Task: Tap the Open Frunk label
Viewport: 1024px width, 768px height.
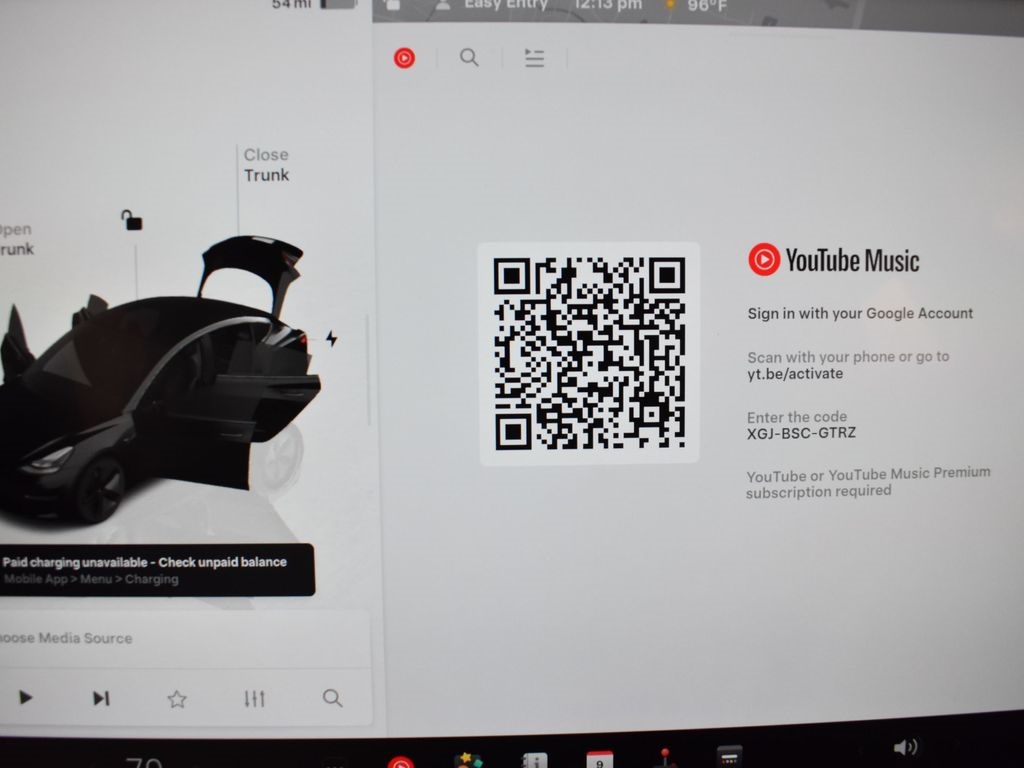Action: [16, 239]
